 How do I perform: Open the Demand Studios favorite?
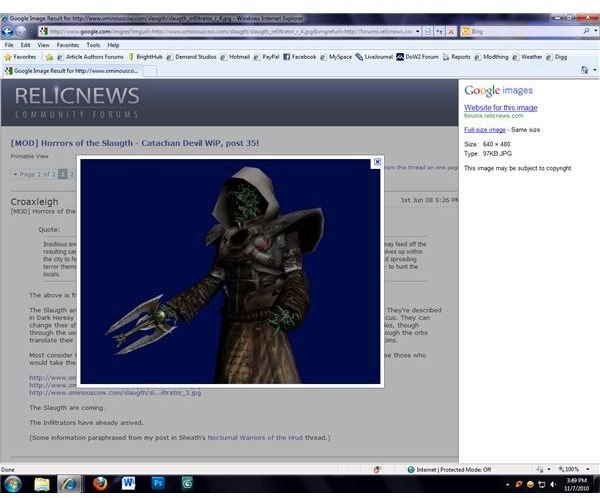click(x=191, y=57)
